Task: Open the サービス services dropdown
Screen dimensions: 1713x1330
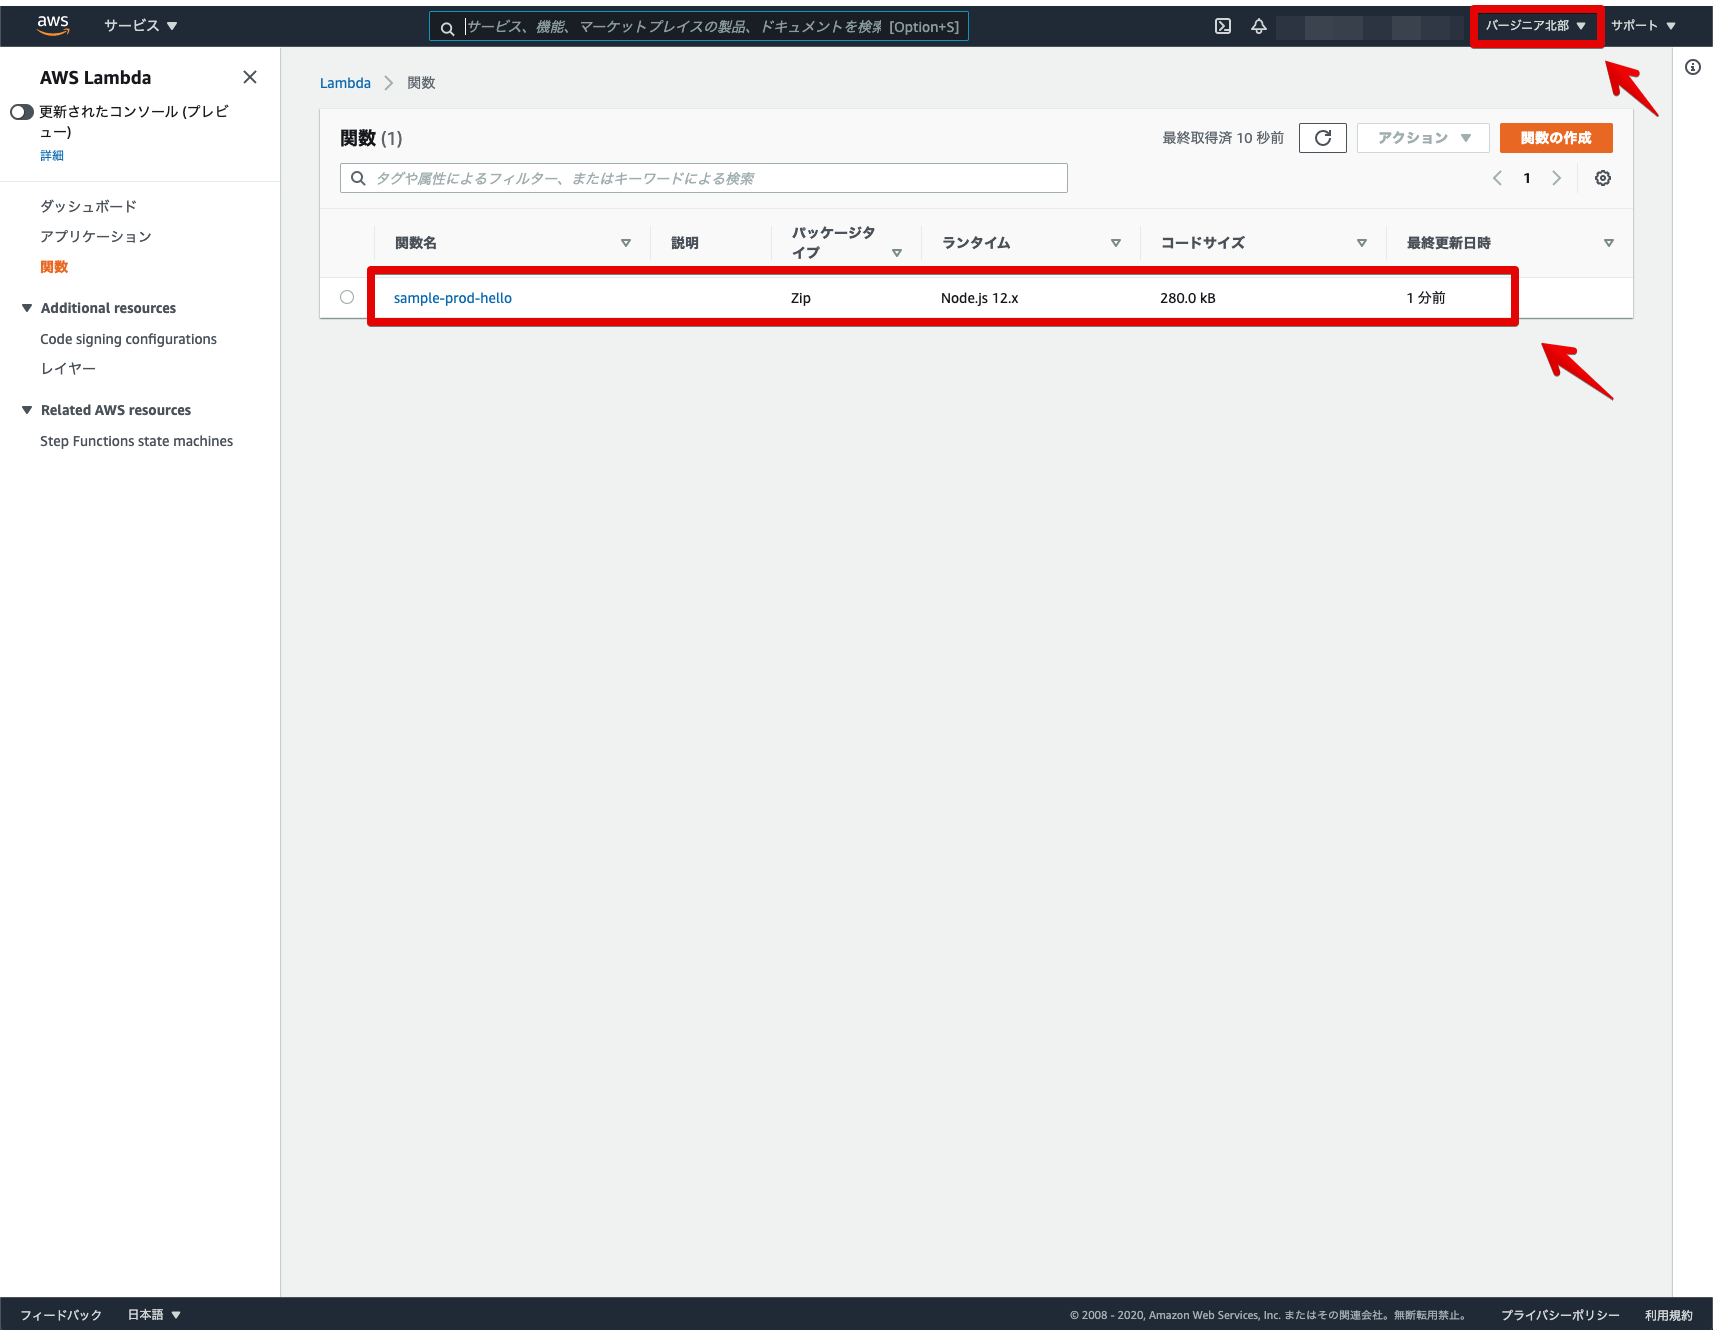Action: coord(140,26)
